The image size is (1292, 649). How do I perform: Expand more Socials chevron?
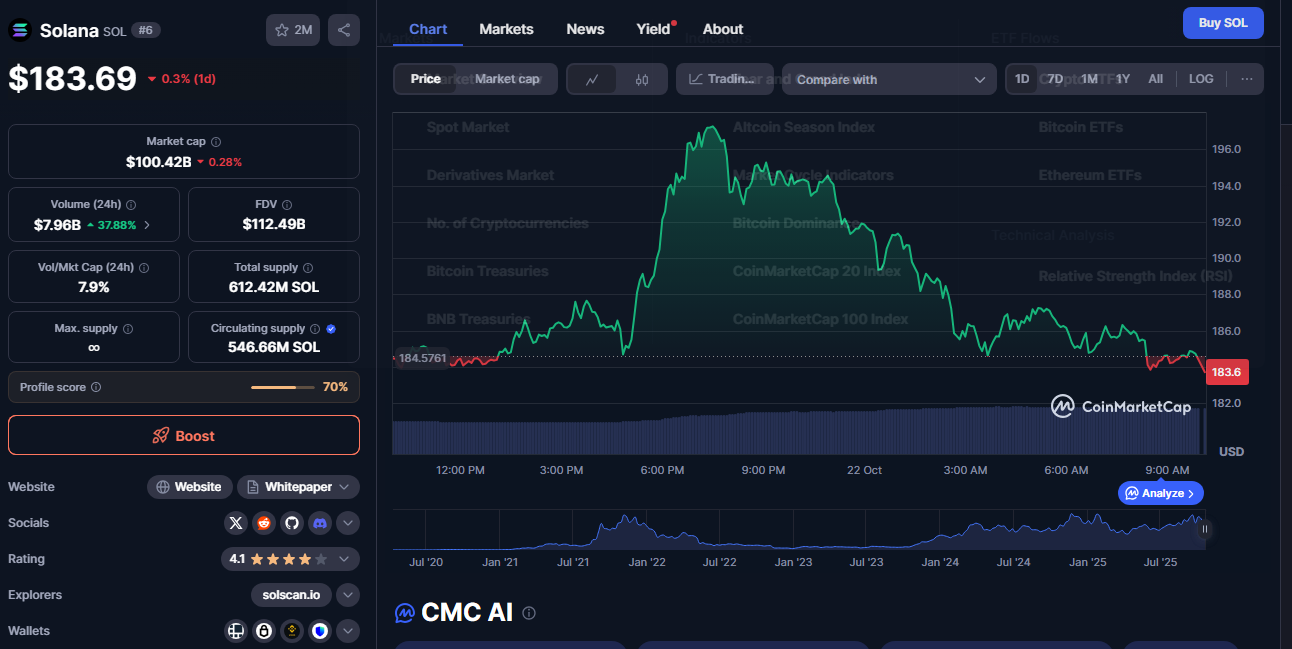coord(348,523)
